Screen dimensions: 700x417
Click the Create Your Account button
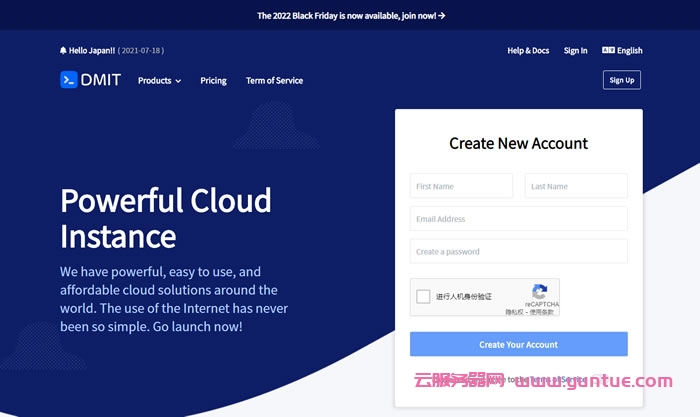pos(518,345)
